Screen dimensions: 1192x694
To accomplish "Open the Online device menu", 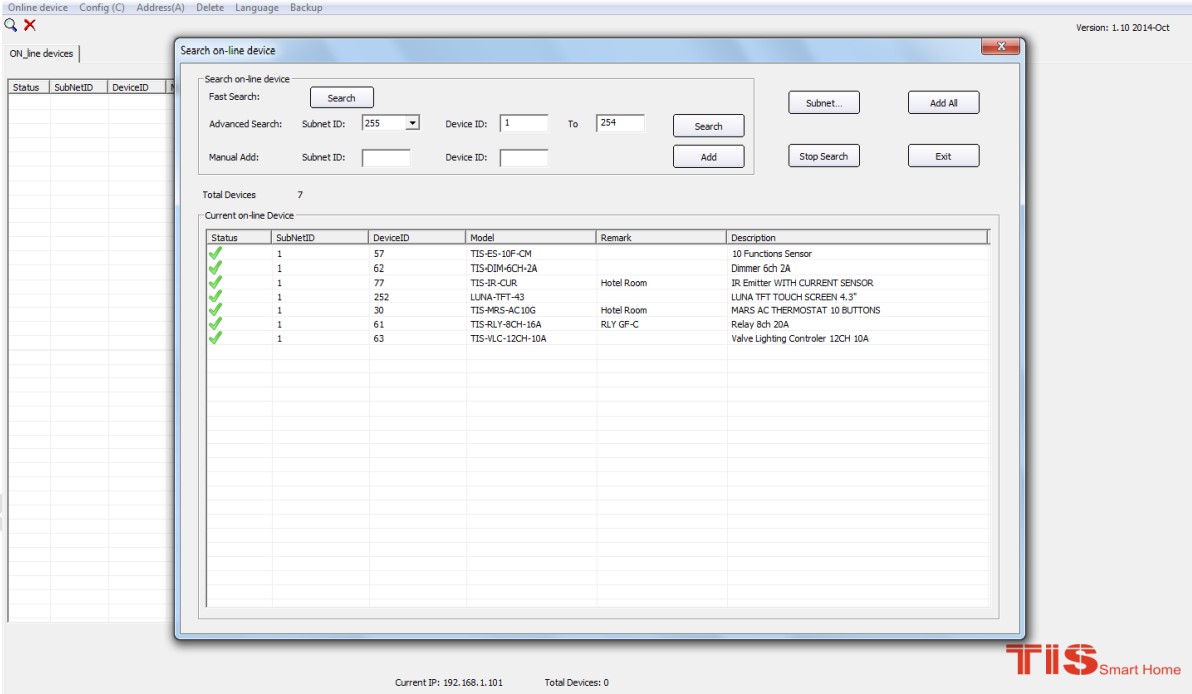I will point(38,7).
